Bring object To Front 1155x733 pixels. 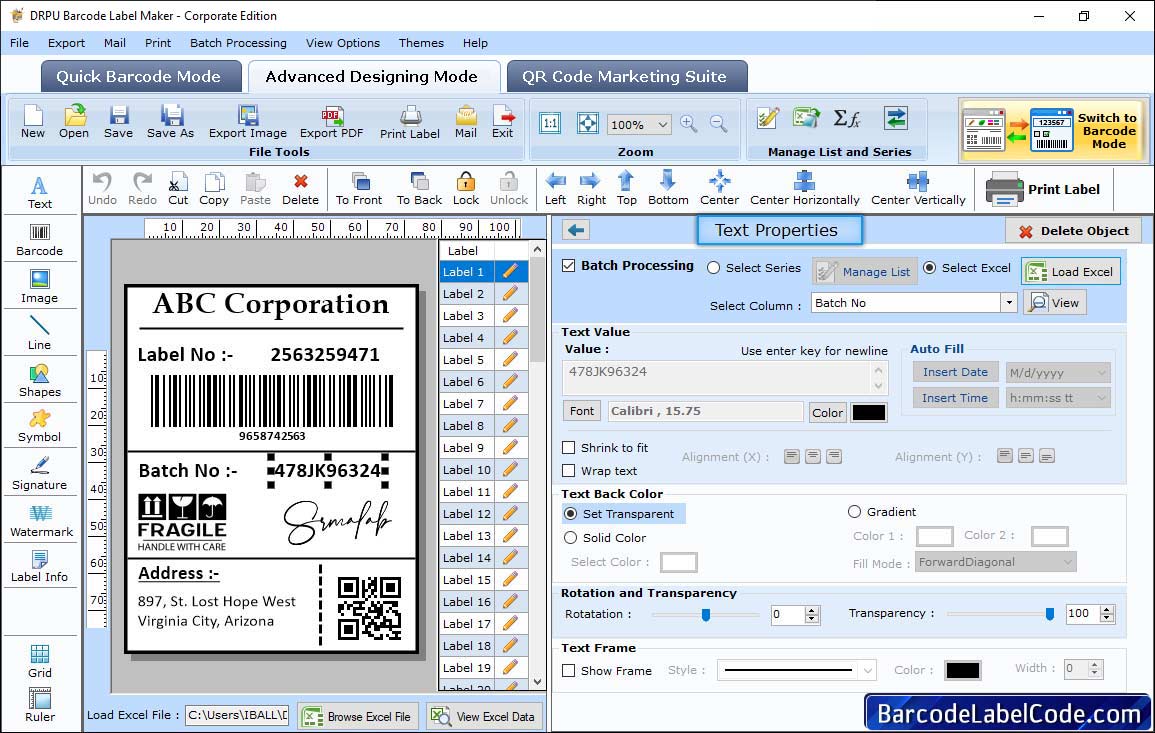tap(359, 189)
